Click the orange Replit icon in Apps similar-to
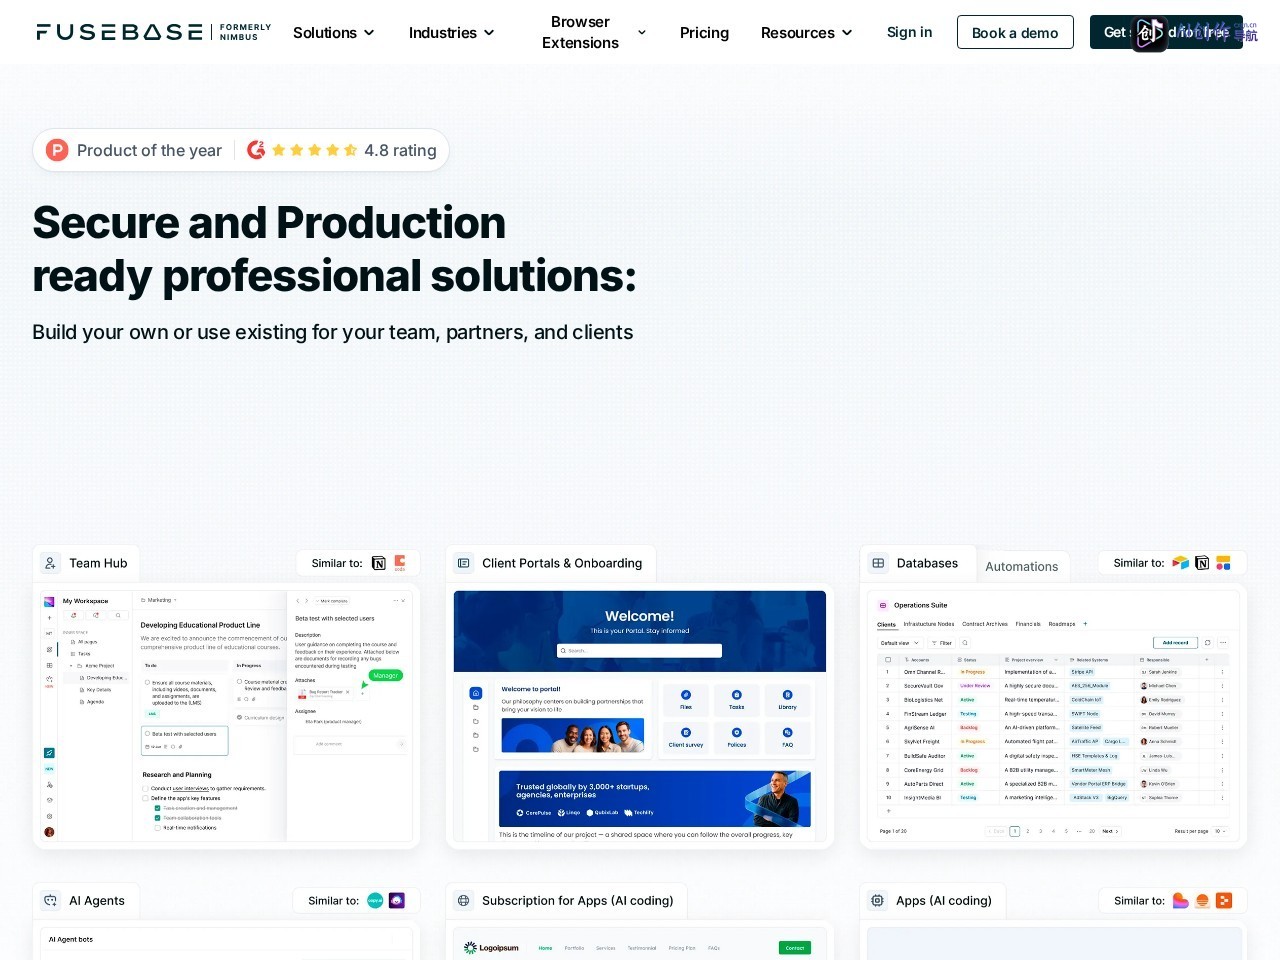Image resolution: width=1280 pixels, height=960 pixels. (1224, 900)
